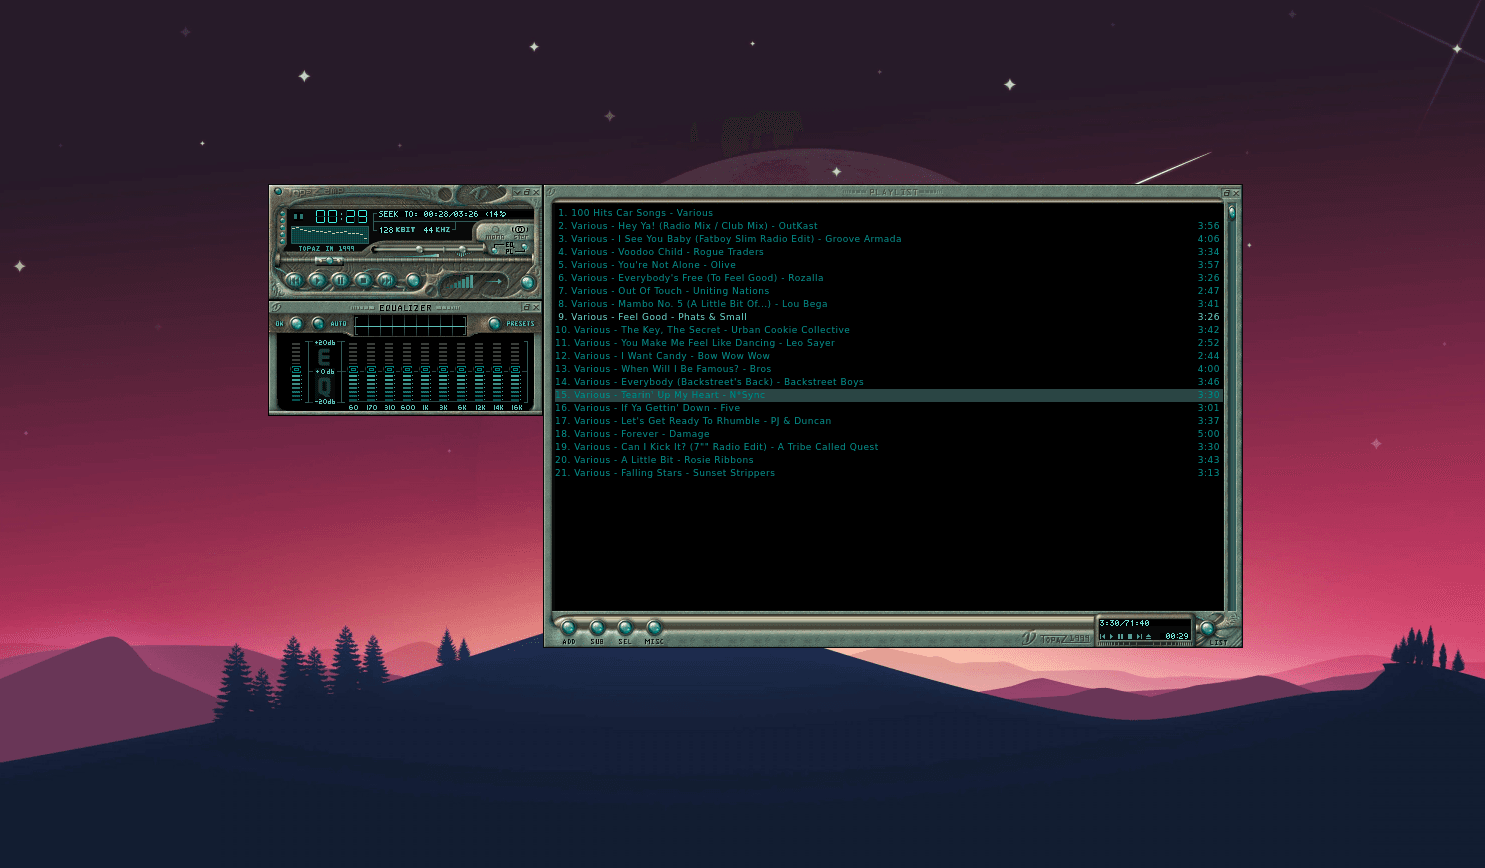Viewport: 1485px width, 868px height.
Task: Stop playback with main player Stop button
Action: 363,281
